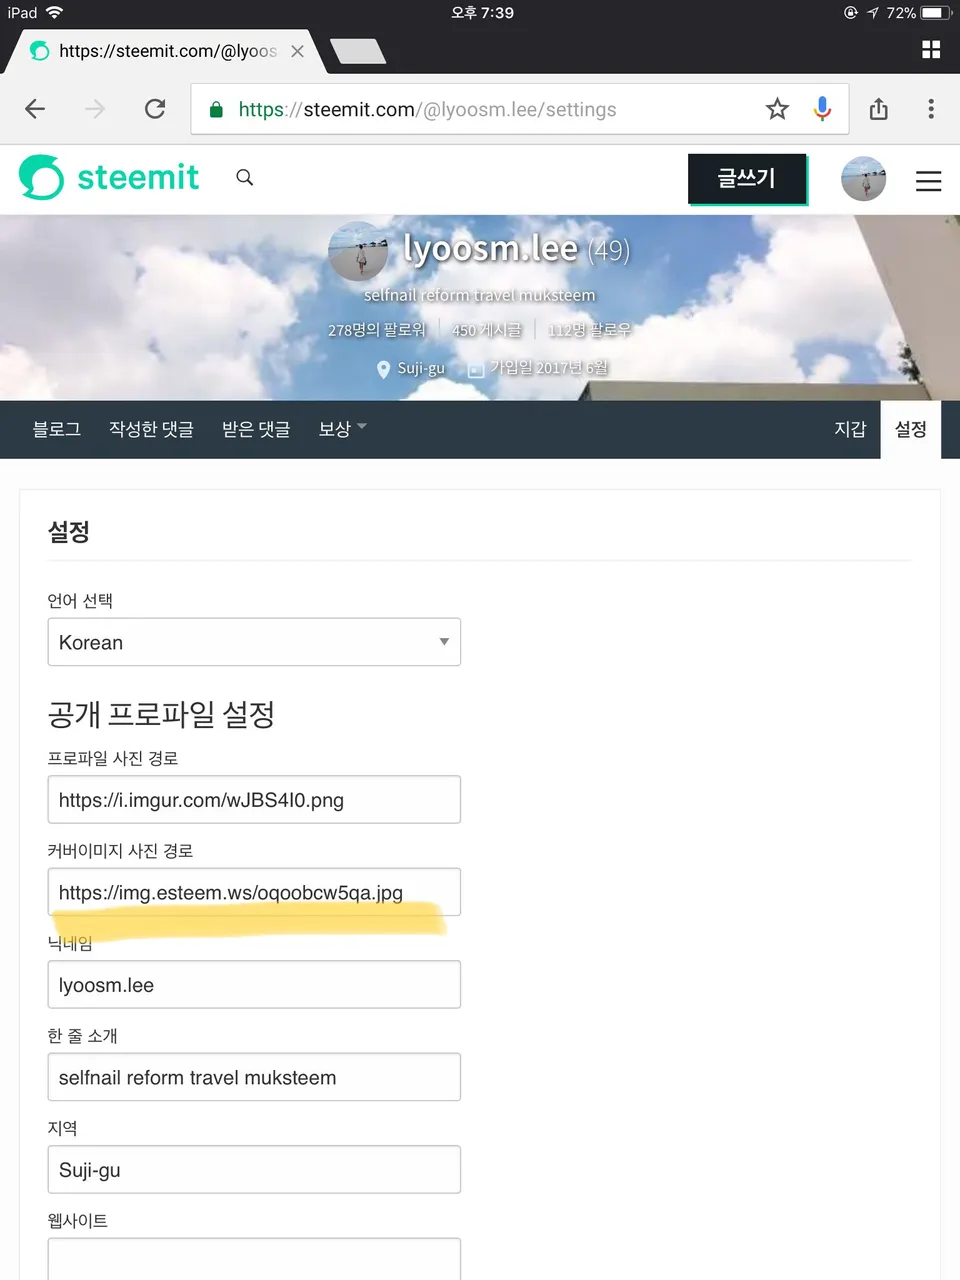Click the green lock security icon
Screen dimensions: 960x1280
[216, 109]
